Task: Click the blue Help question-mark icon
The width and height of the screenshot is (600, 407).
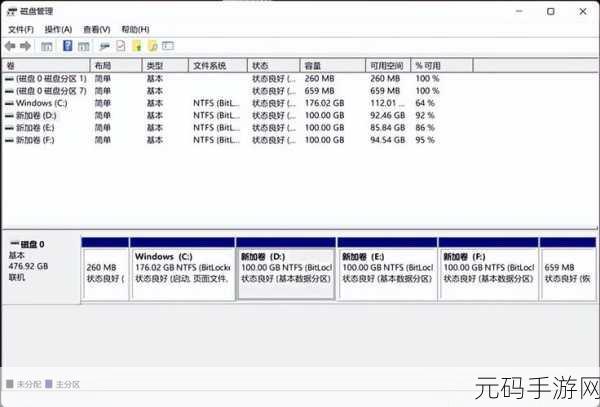Action: 68,46
